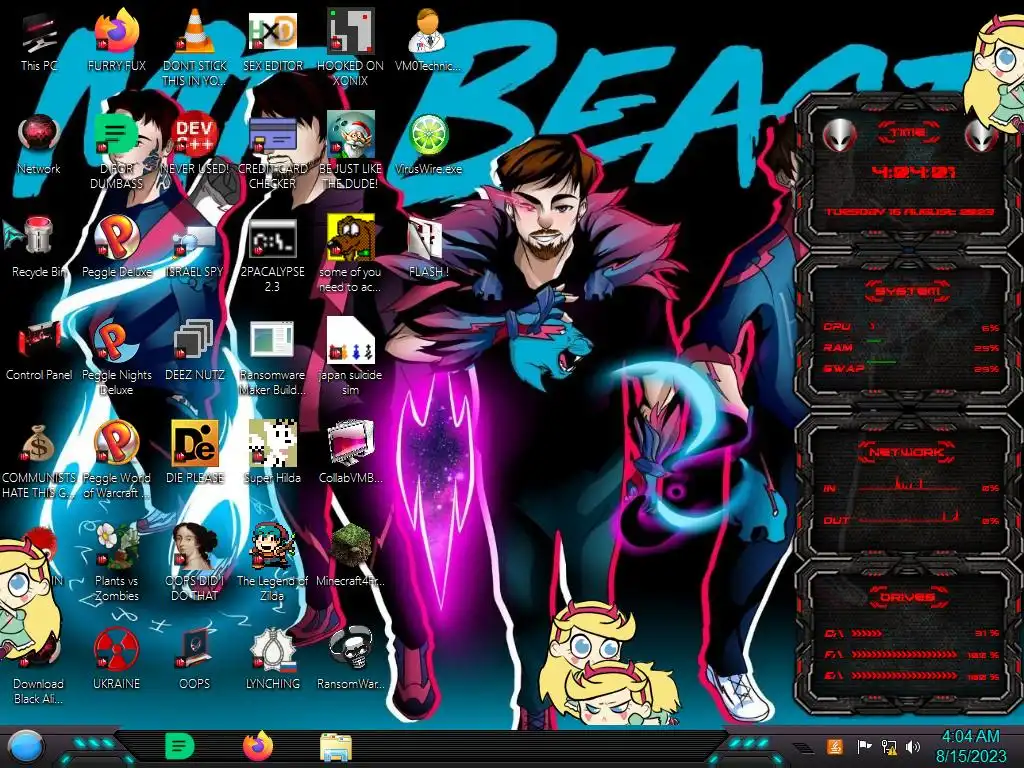The height and width of the screenshot is (768, 1024).
Task: Open 2PACALYPSE 2.3 command prompt icon
Action: pos(272,253)
